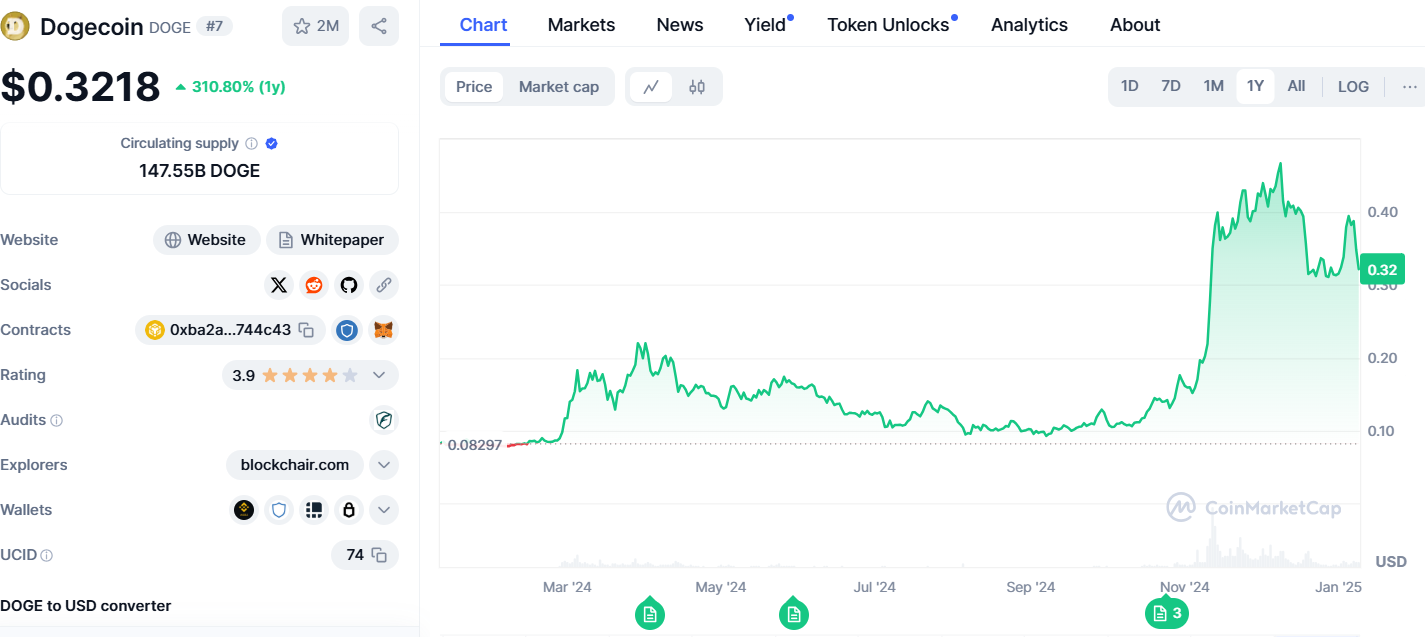
Task: Open the Whitepaper link
Action: (x=331, y=240)
